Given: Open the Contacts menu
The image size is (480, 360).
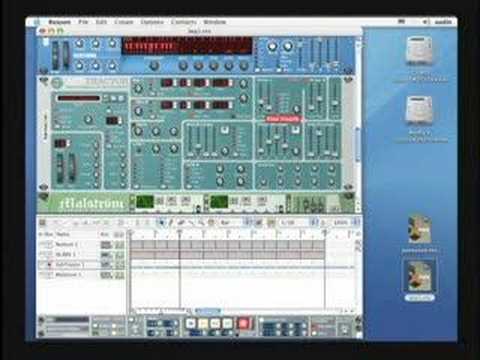Looking at the screenshot, I should [184, 22].
